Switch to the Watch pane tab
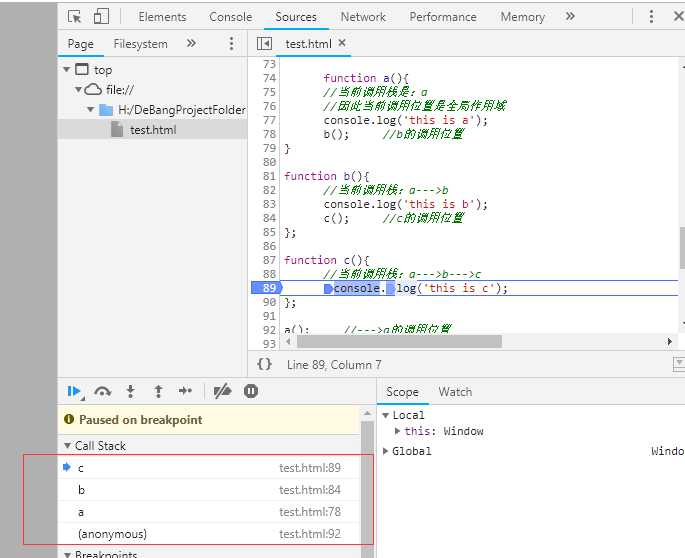Viewport: 685px width, 558px height. [x=455, y=392]
